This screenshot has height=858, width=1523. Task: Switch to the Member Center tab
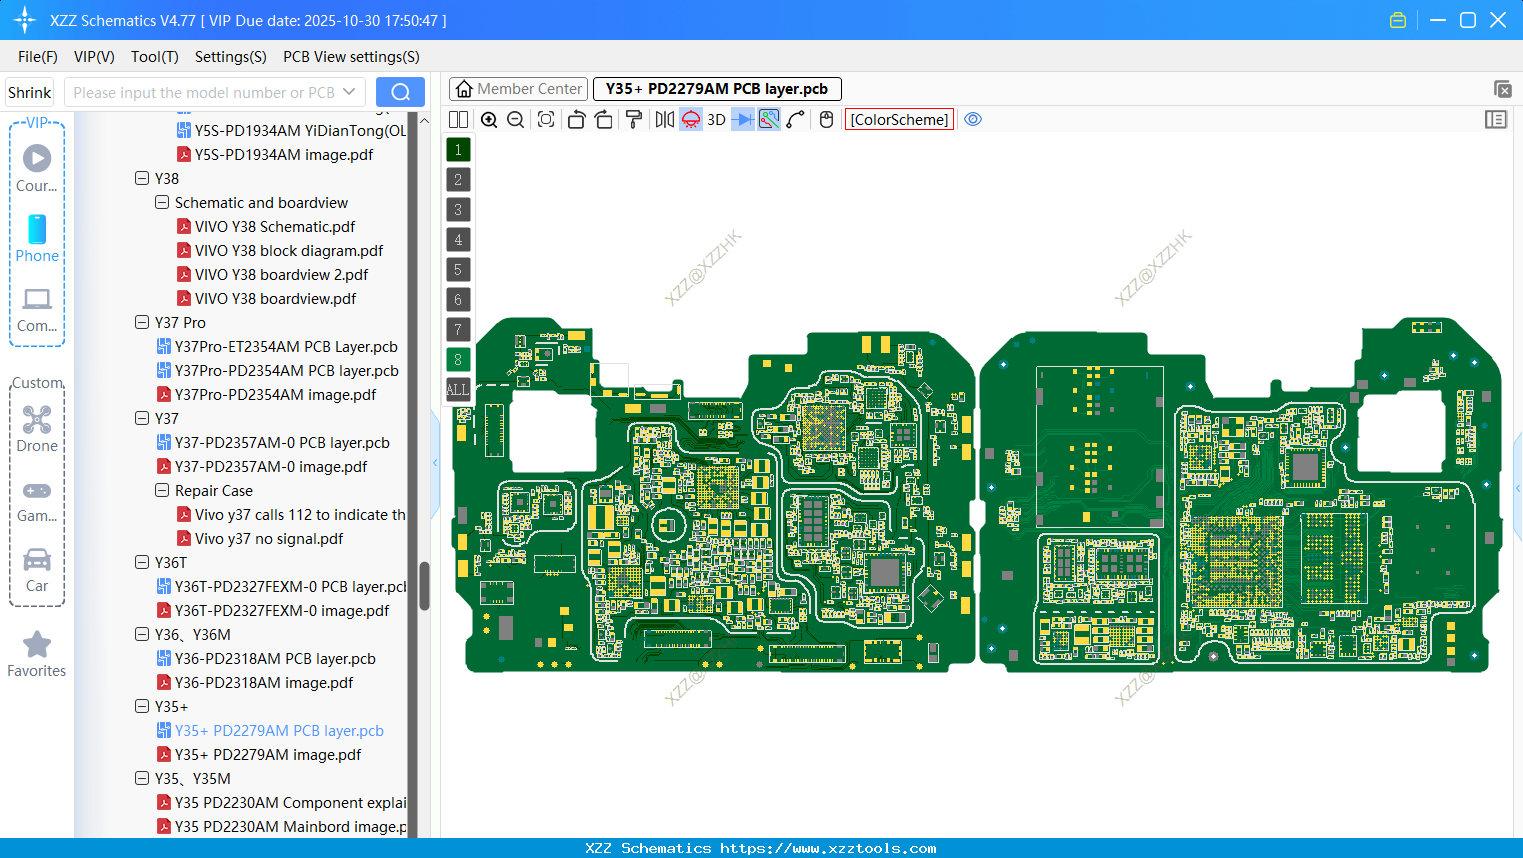[518, 88]
